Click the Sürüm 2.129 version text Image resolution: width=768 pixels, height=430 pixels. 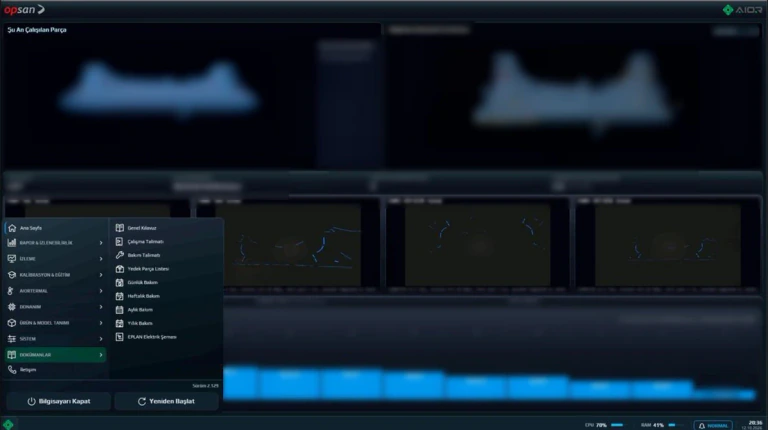click(205, 385)
